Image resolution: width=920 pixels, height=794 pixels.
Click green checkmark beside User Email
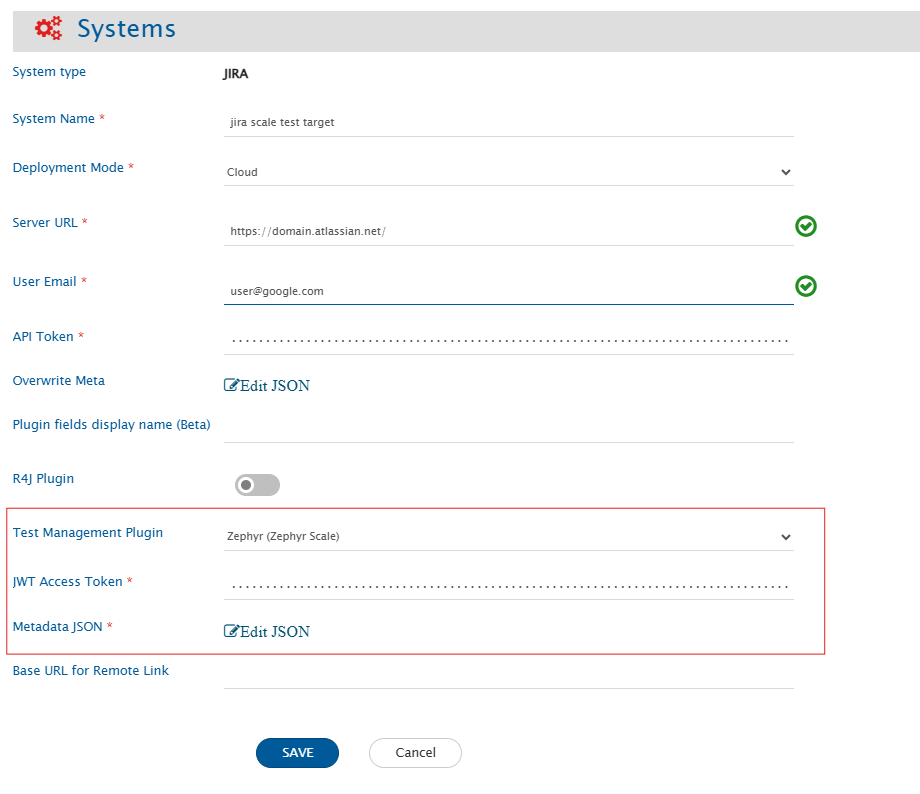806,287
